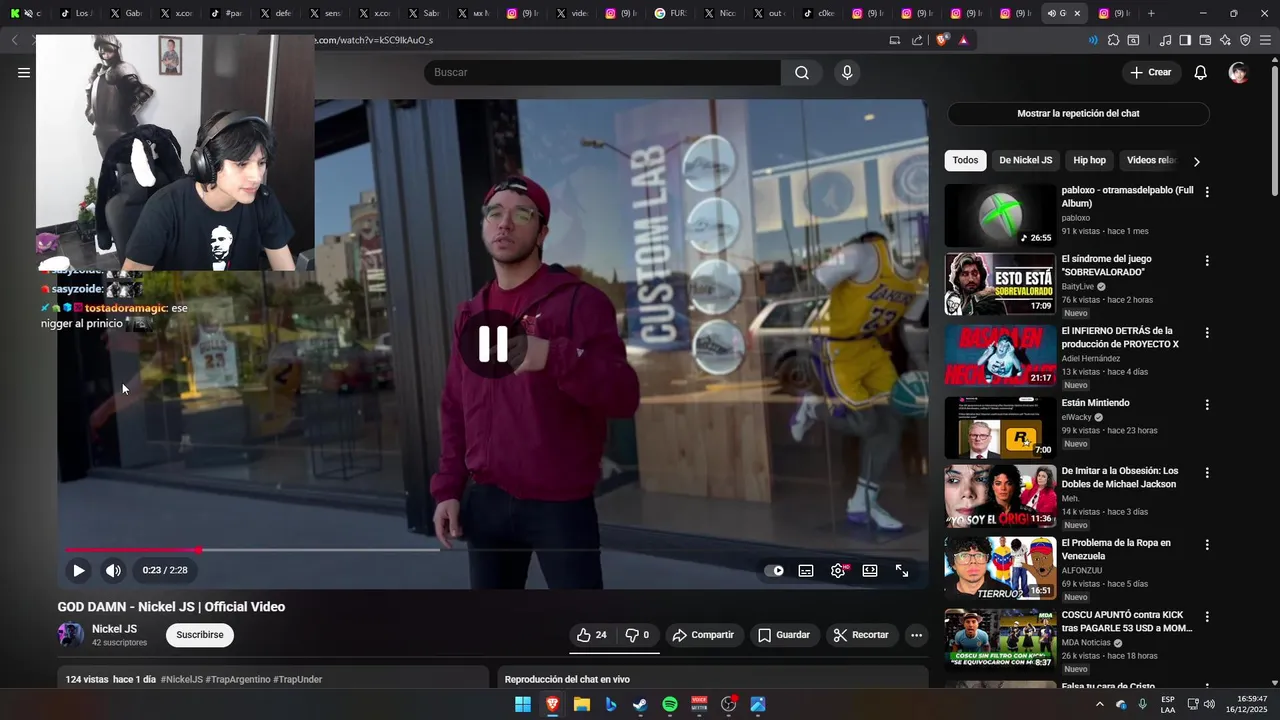The image size is (1280, 720).
Task: Open the YouTube hamburger guide menu
Action: [24, 72]
